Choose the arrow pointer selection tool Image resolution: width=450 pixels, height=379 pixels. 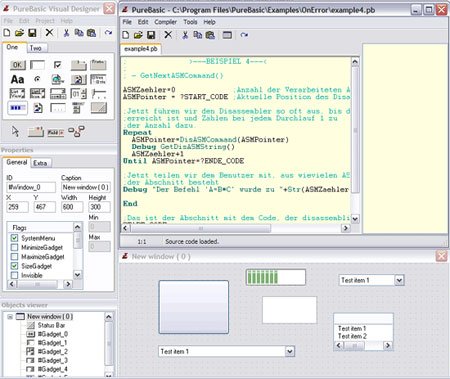(15, 132)
